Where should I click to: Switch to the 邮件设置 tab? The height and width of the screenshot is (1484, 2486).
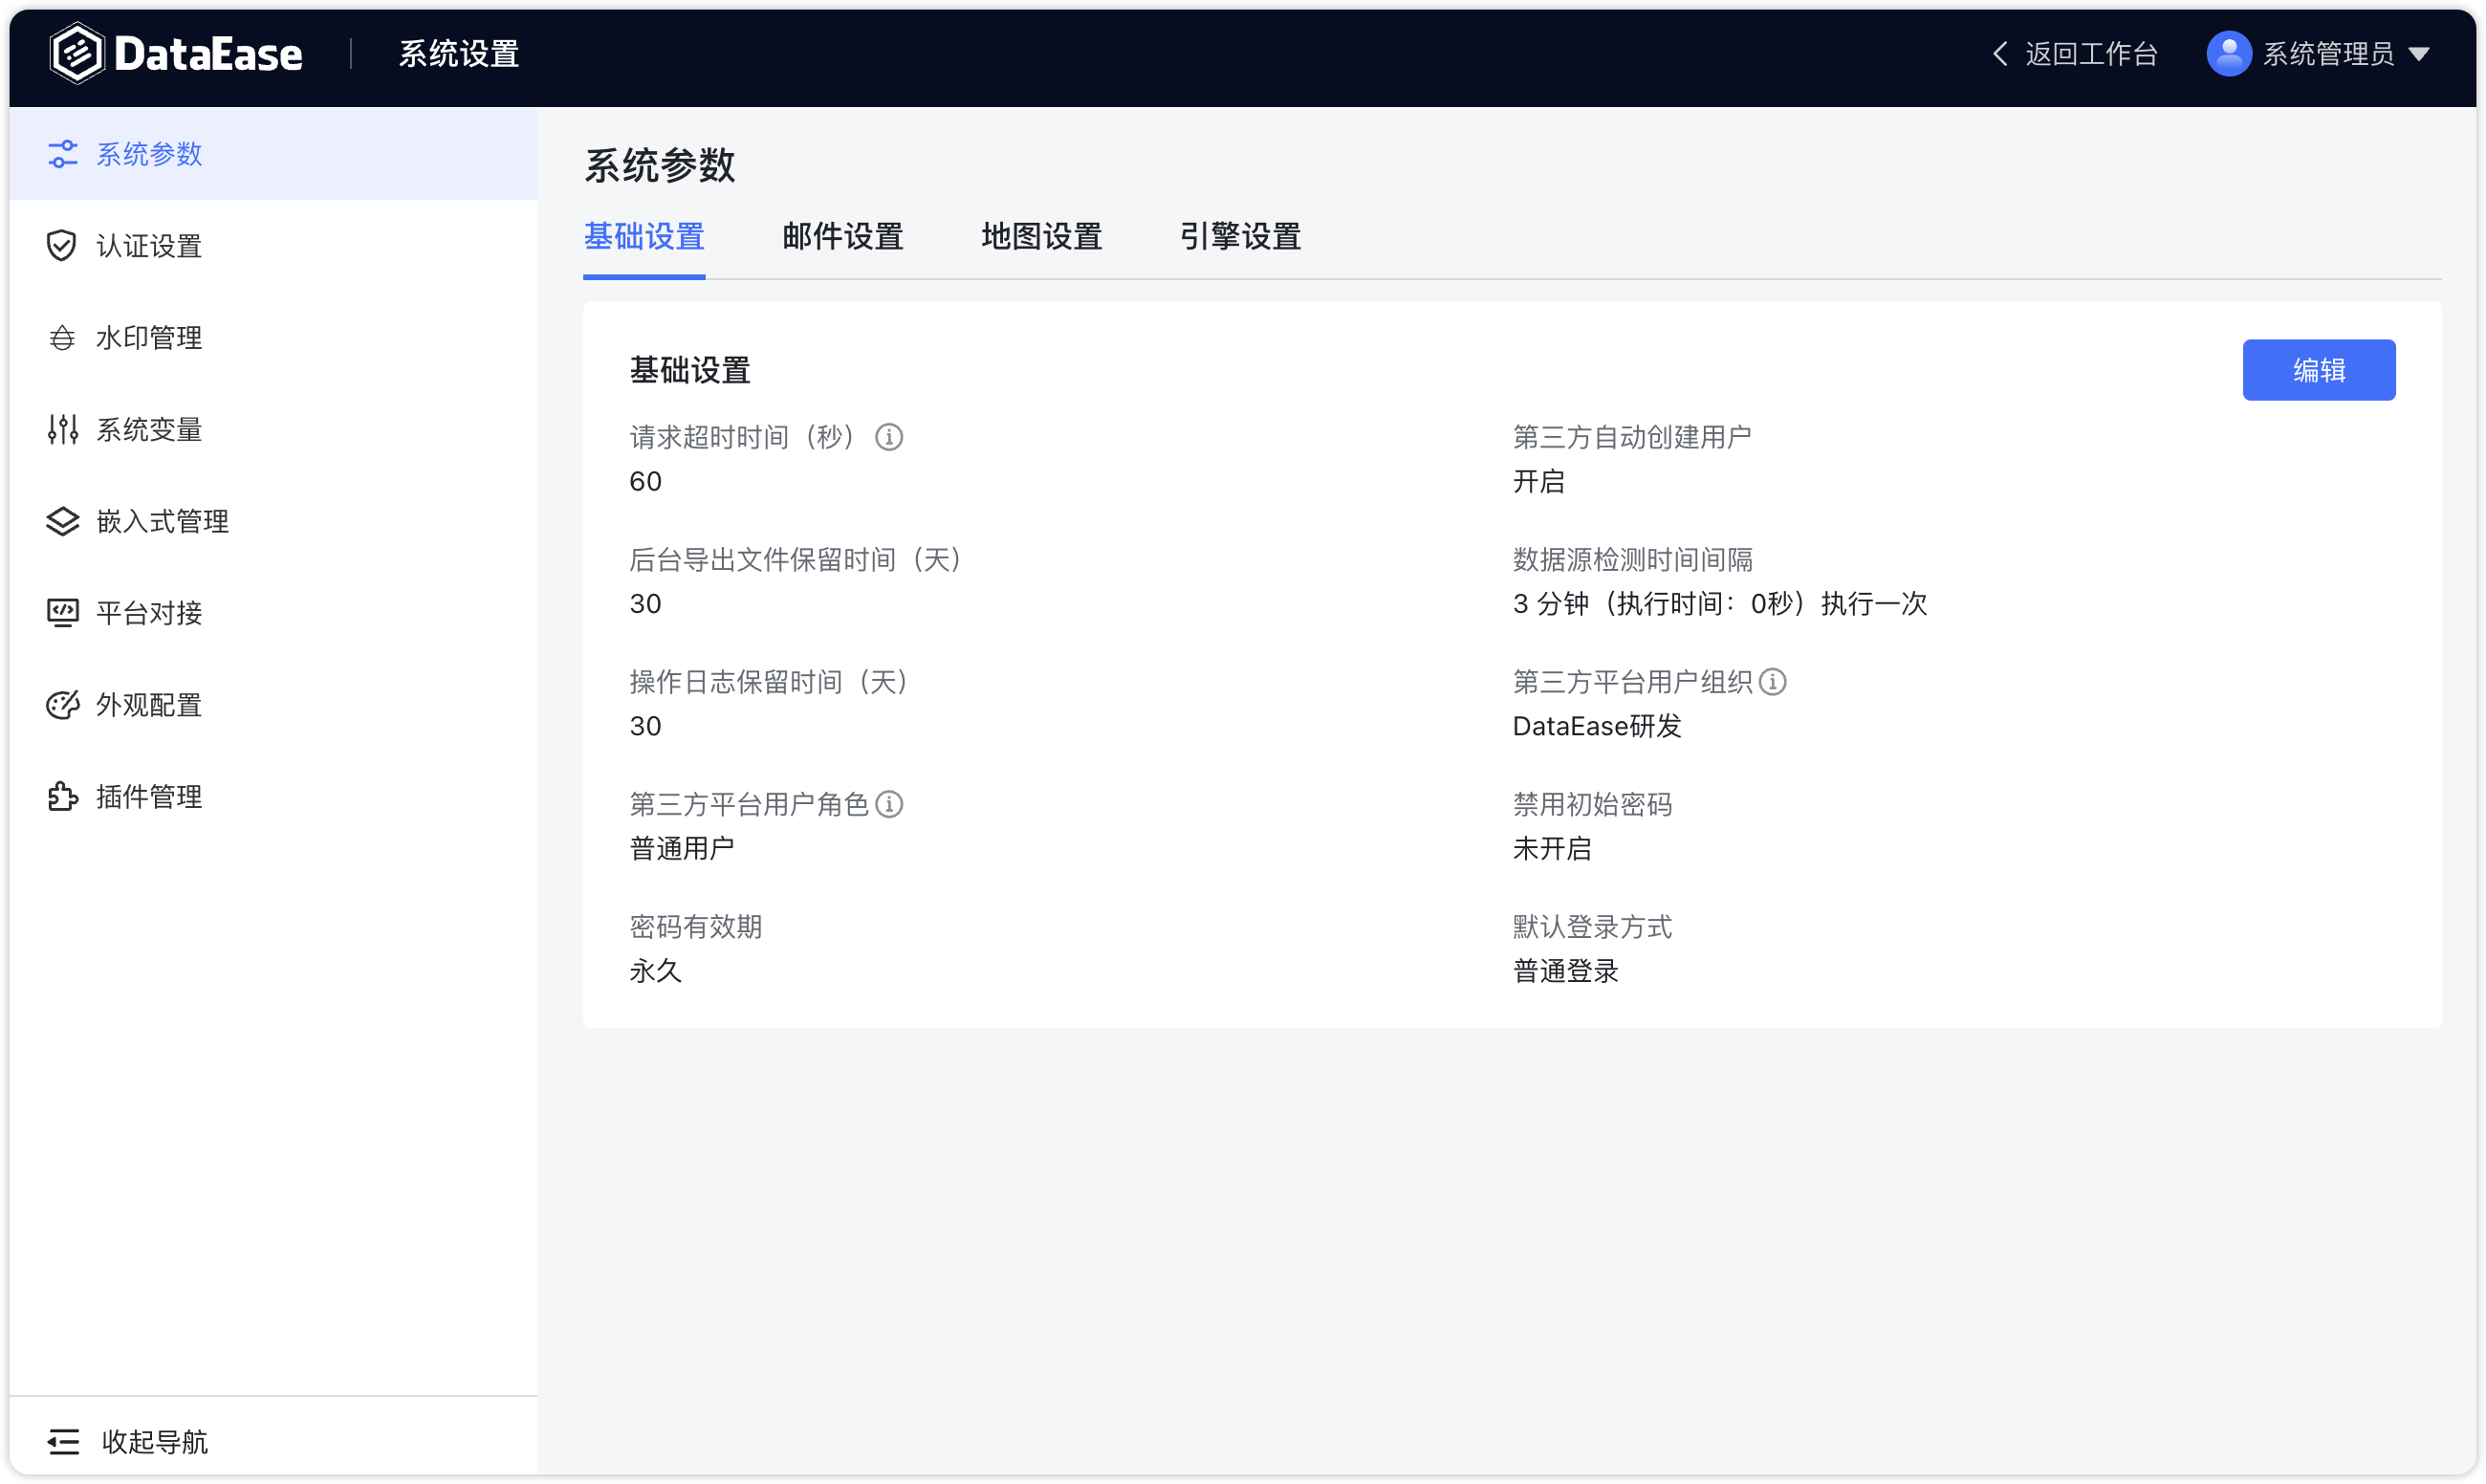843,237
